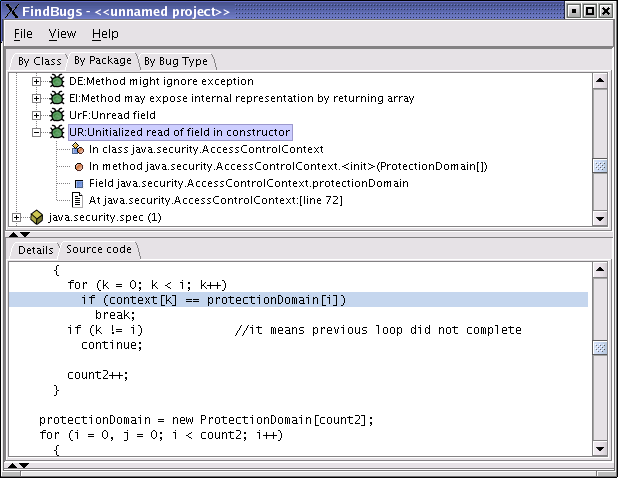Click source code scrollbar down arrow
Image resolution: width=618 pixels, height=478 pixels.
point(600,448)
